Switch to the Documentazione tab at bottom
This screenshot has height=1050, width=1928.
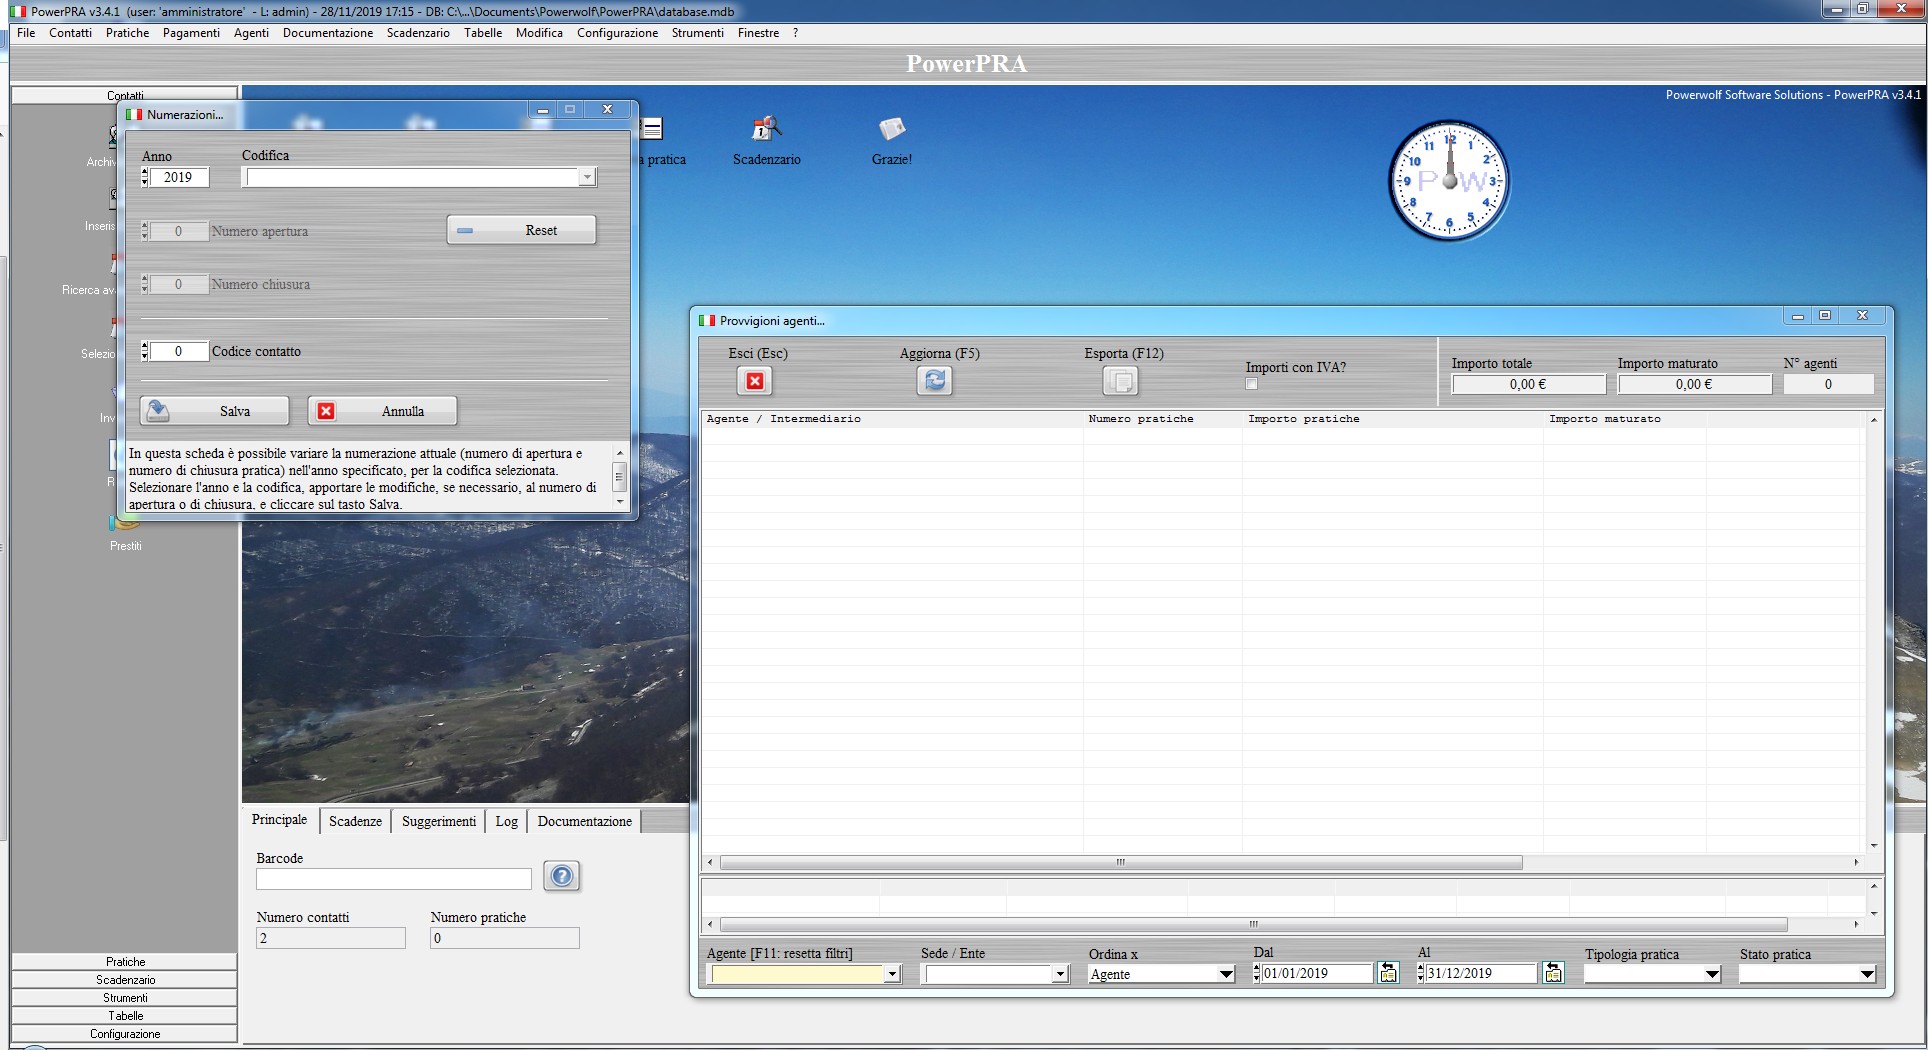tap(584, 821)
